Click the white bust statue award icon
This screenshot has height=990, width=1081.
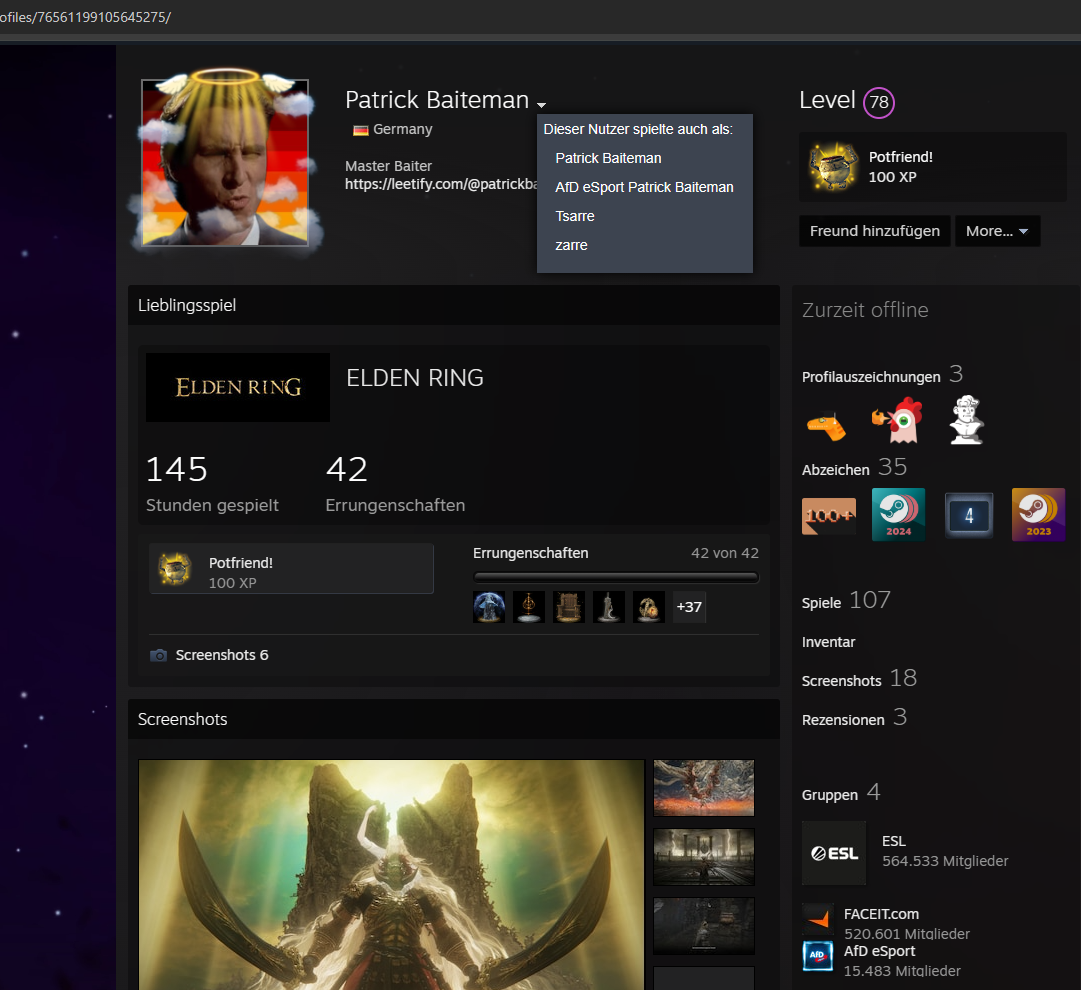(965, 420)
